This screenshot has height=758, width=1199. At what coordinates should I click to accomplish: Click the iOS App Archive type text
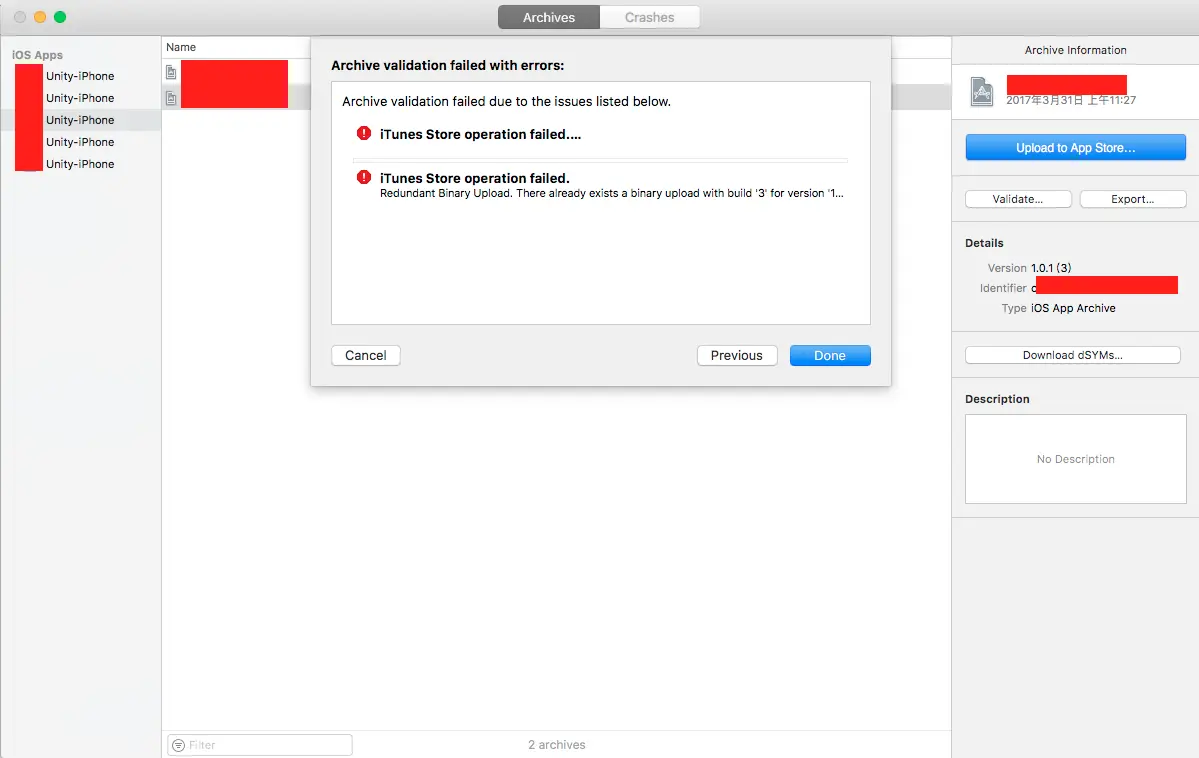pos(1073,308)
